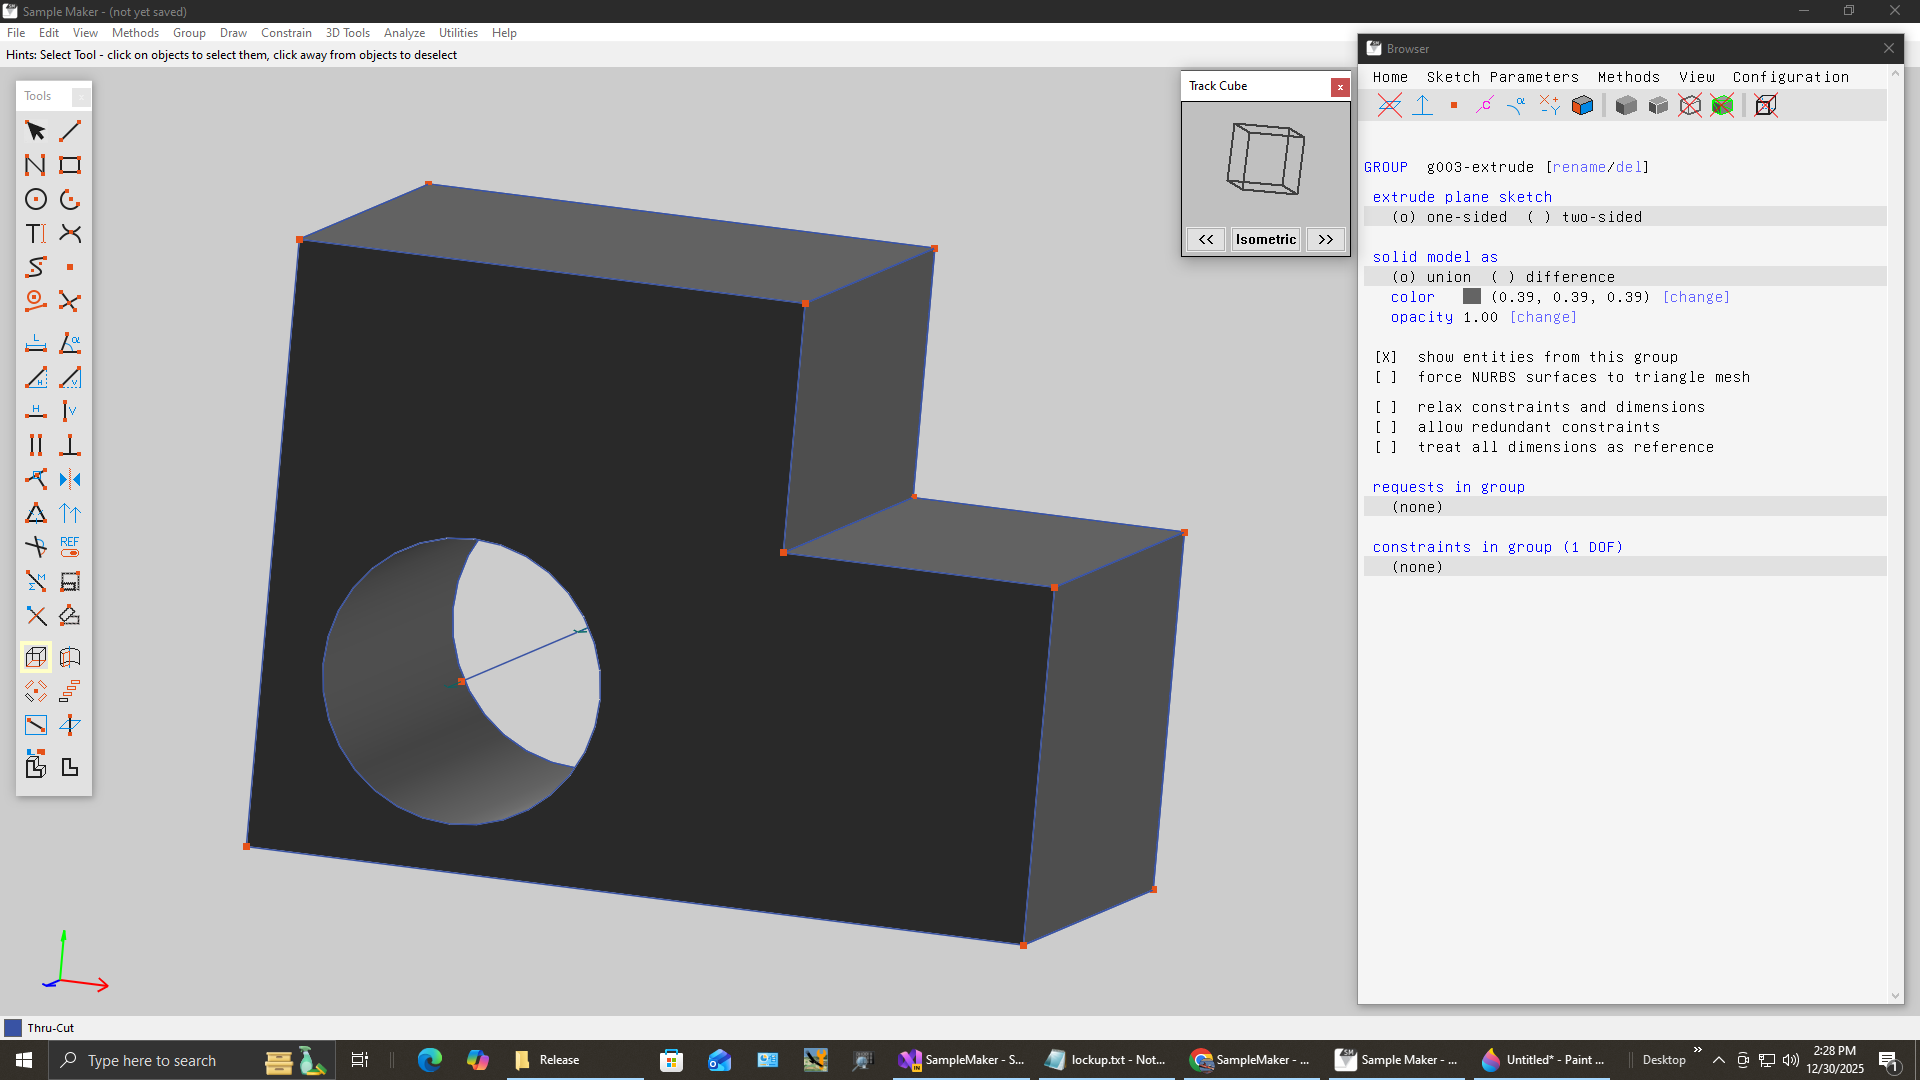Click the extrude cube tool icon

coord(36,657)
